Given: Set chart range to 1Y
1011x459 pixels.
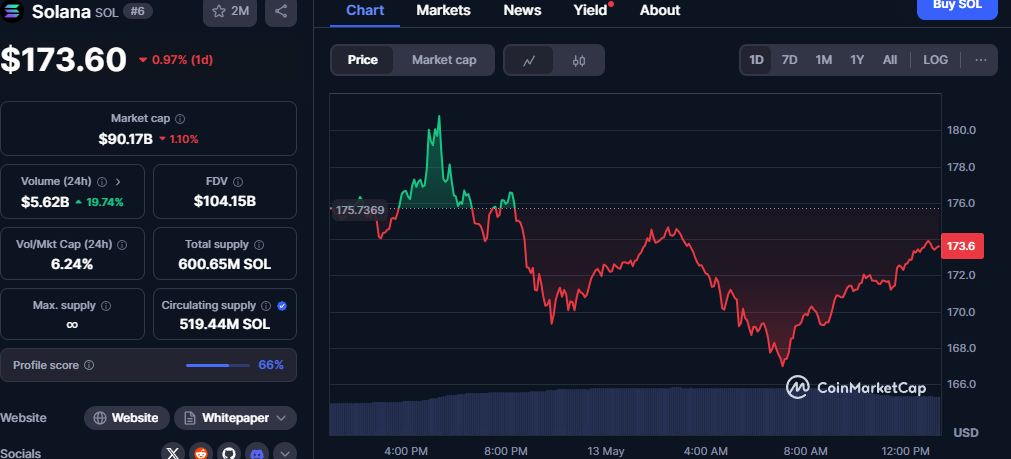Looking at the screenshot, I should (857, 60).
